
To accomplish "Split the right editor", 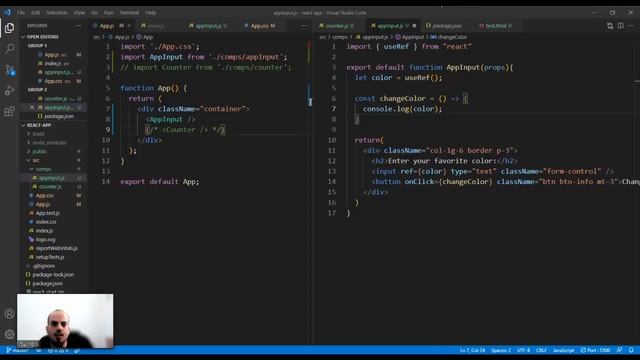I will [x=620, y=26].
